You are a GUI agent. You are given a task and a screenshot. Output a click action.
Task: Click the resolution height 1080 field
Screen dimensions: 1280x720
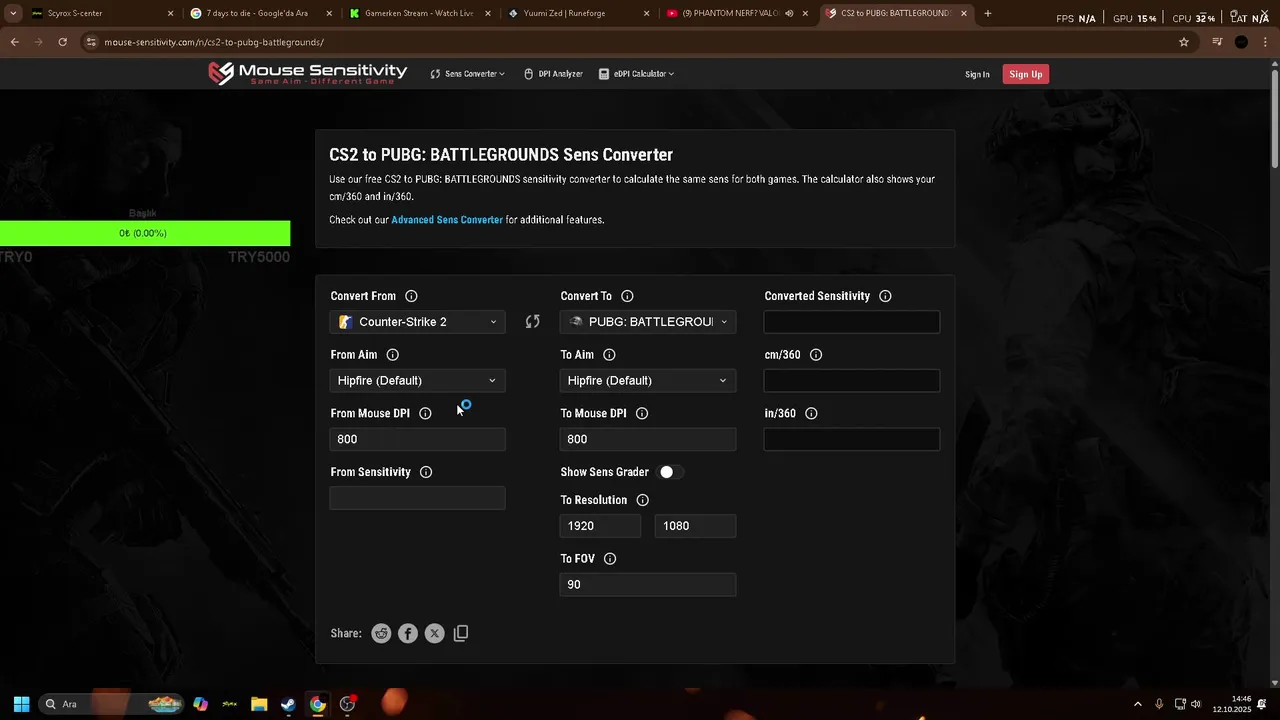click(x=695, y=526)
